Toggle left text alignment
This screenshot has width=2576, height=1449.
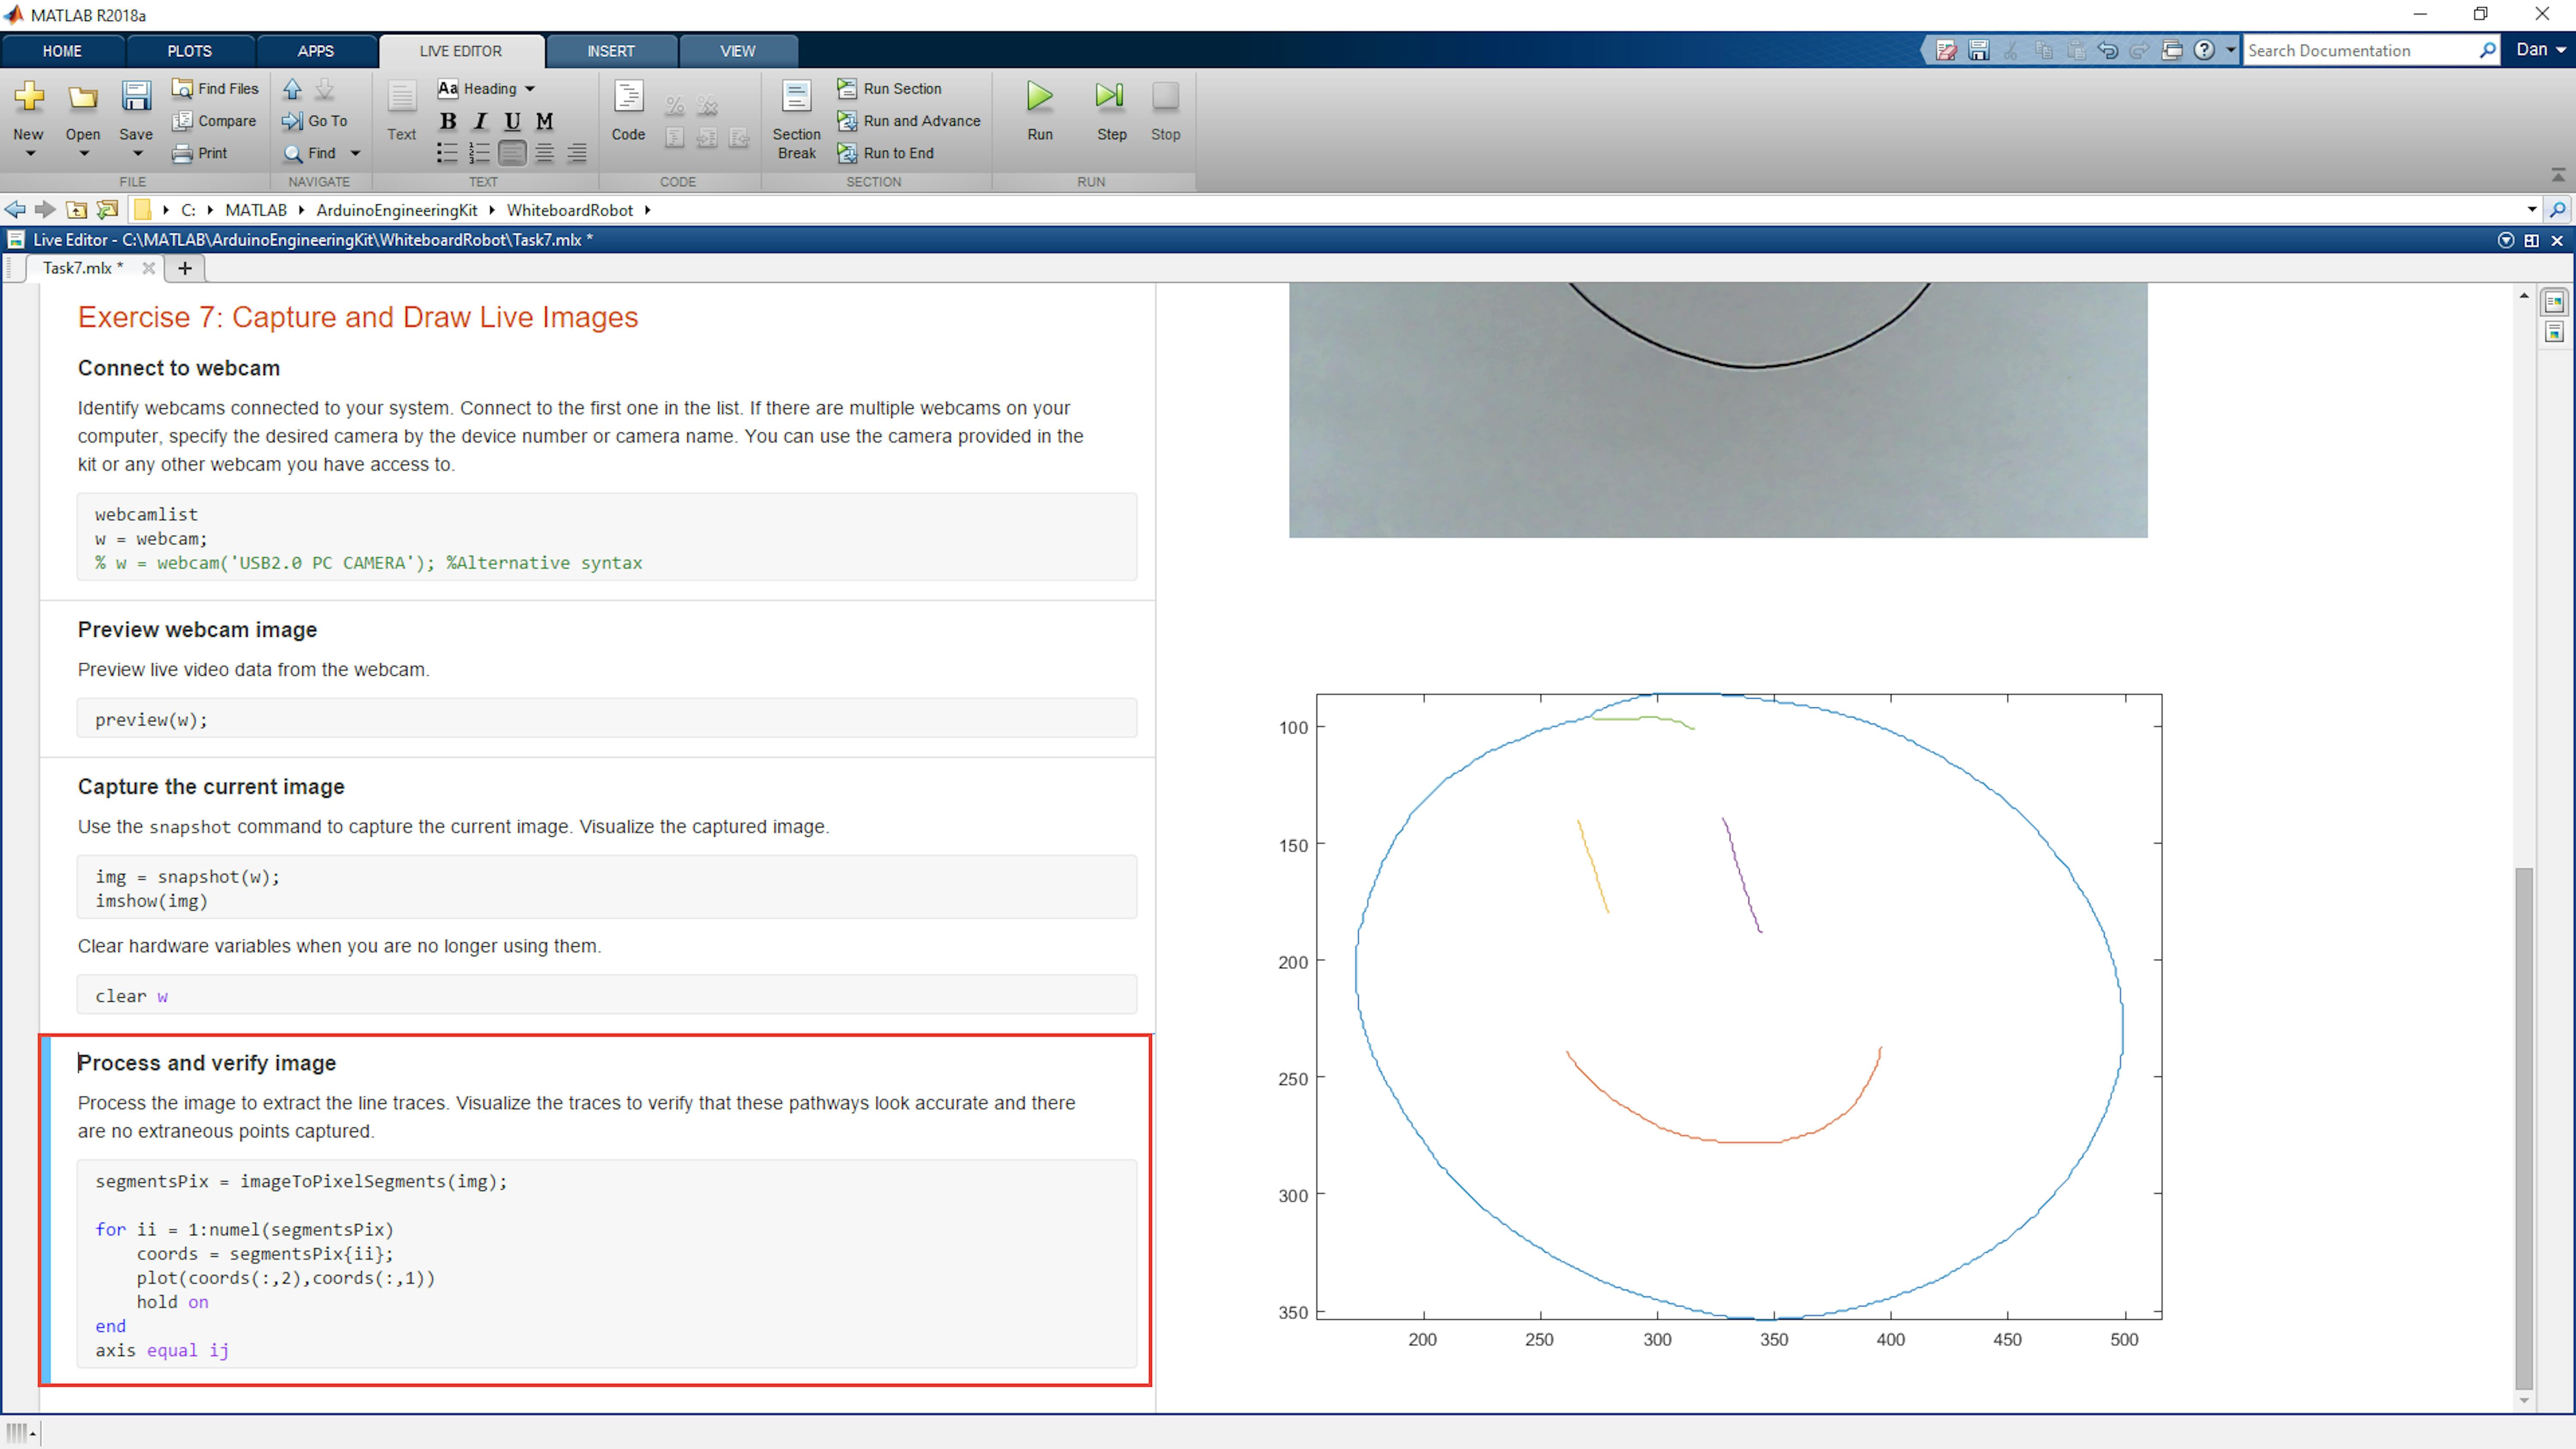coord(512,153)
